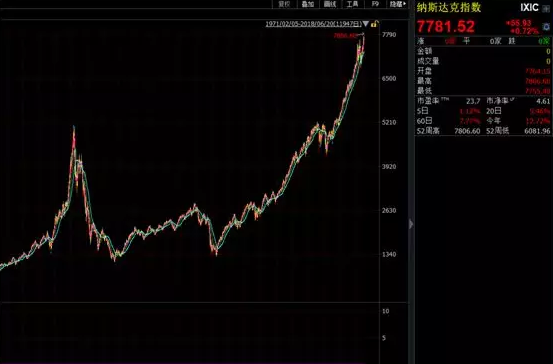This screenshot has height=364, width=553.
Task: Open the date range dropdown triangle
Action: pyautogui.click(x=365, y=24)
